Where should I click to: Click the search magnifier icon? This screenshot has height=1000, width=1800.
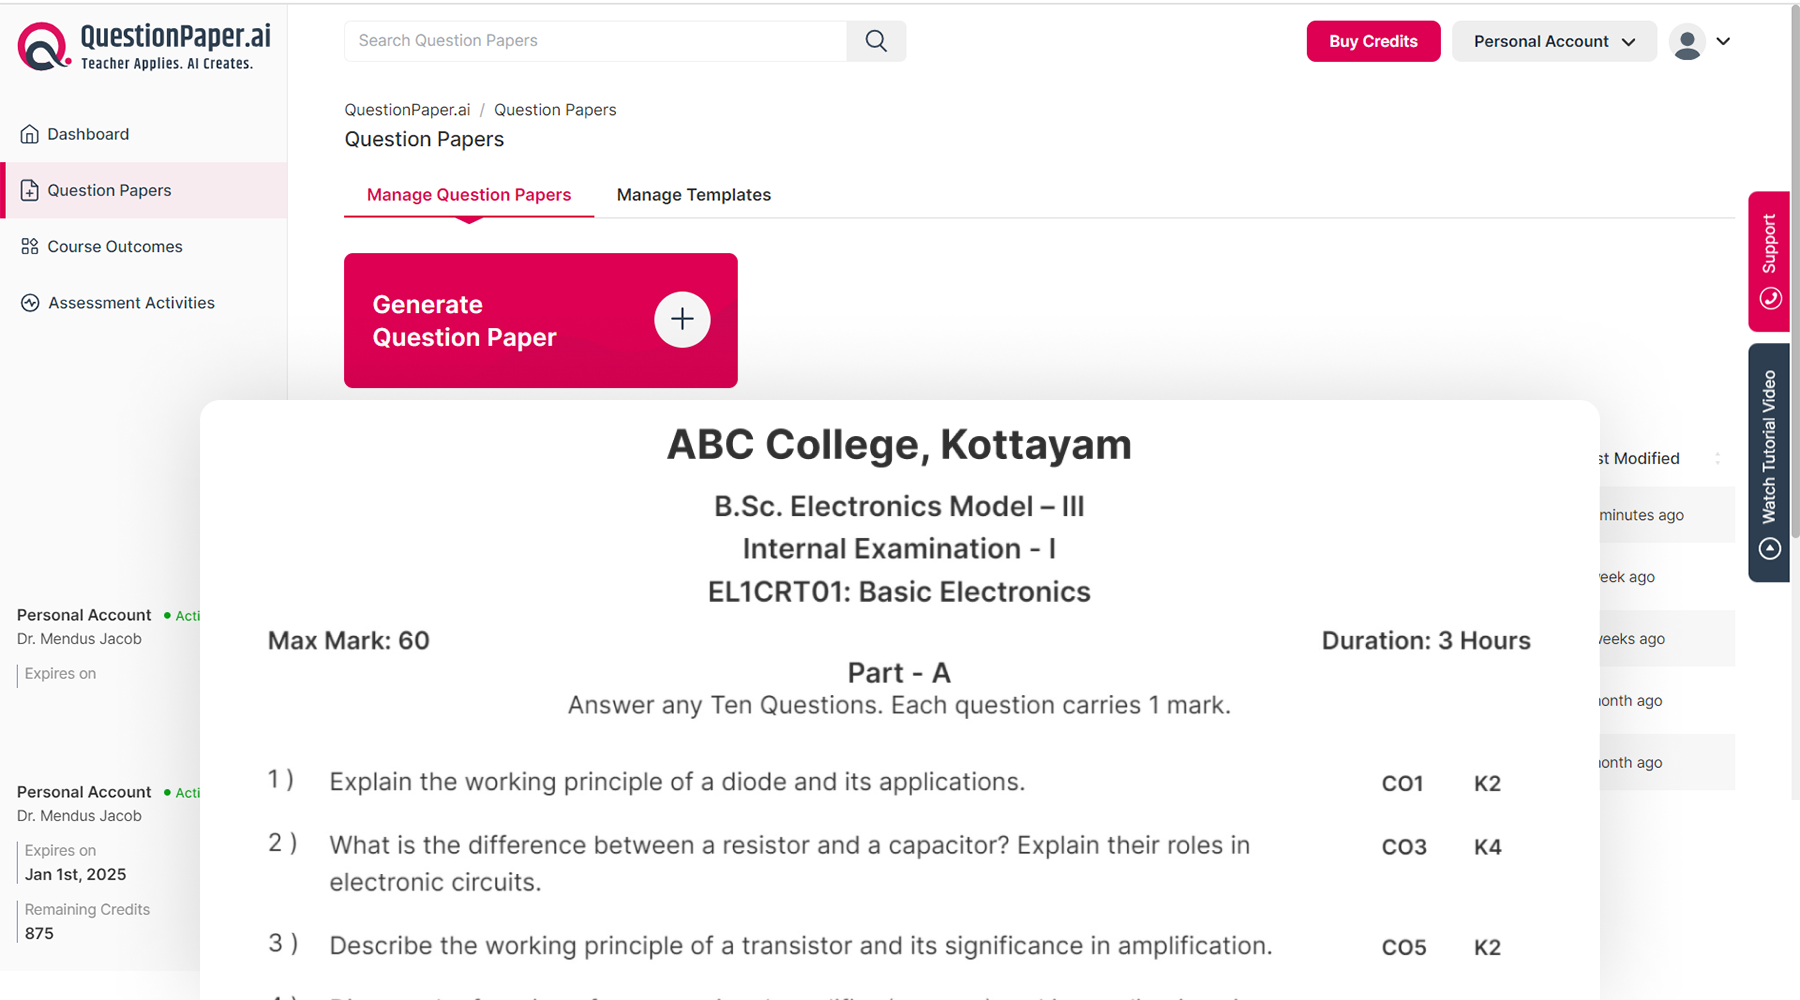876,41
